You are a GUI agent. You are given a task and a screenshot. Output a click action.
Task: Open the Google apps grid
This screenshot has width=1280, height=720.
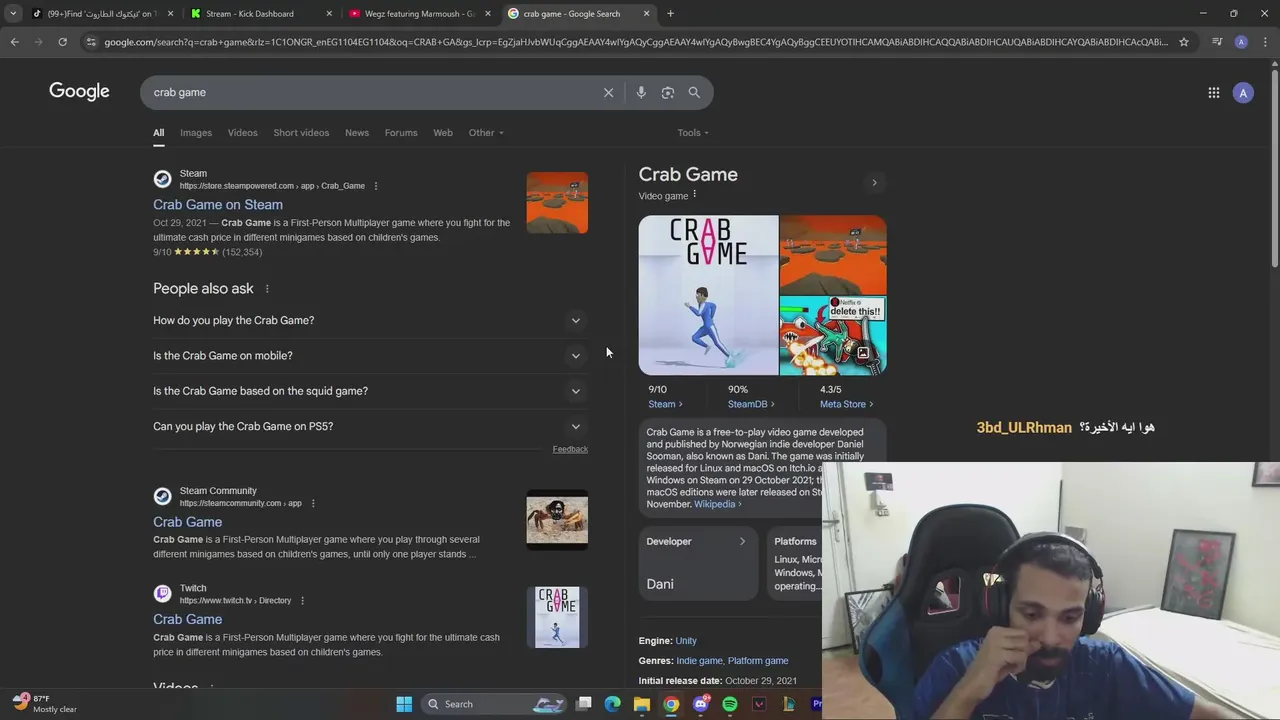[x=1214, y=93]
